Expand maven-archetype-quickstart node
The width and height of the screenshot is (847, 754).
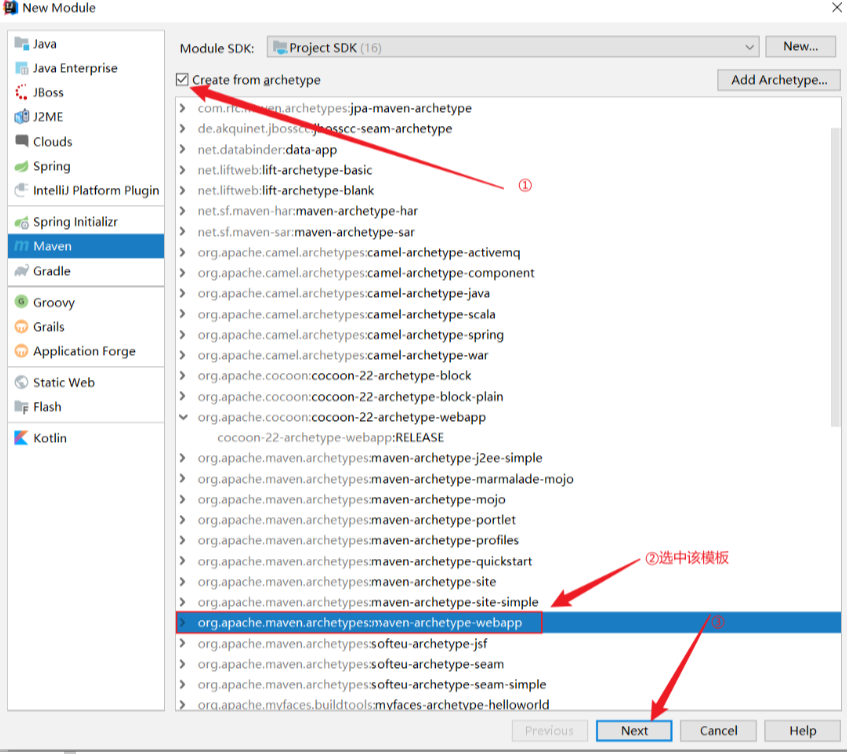(x=183, y=561)
